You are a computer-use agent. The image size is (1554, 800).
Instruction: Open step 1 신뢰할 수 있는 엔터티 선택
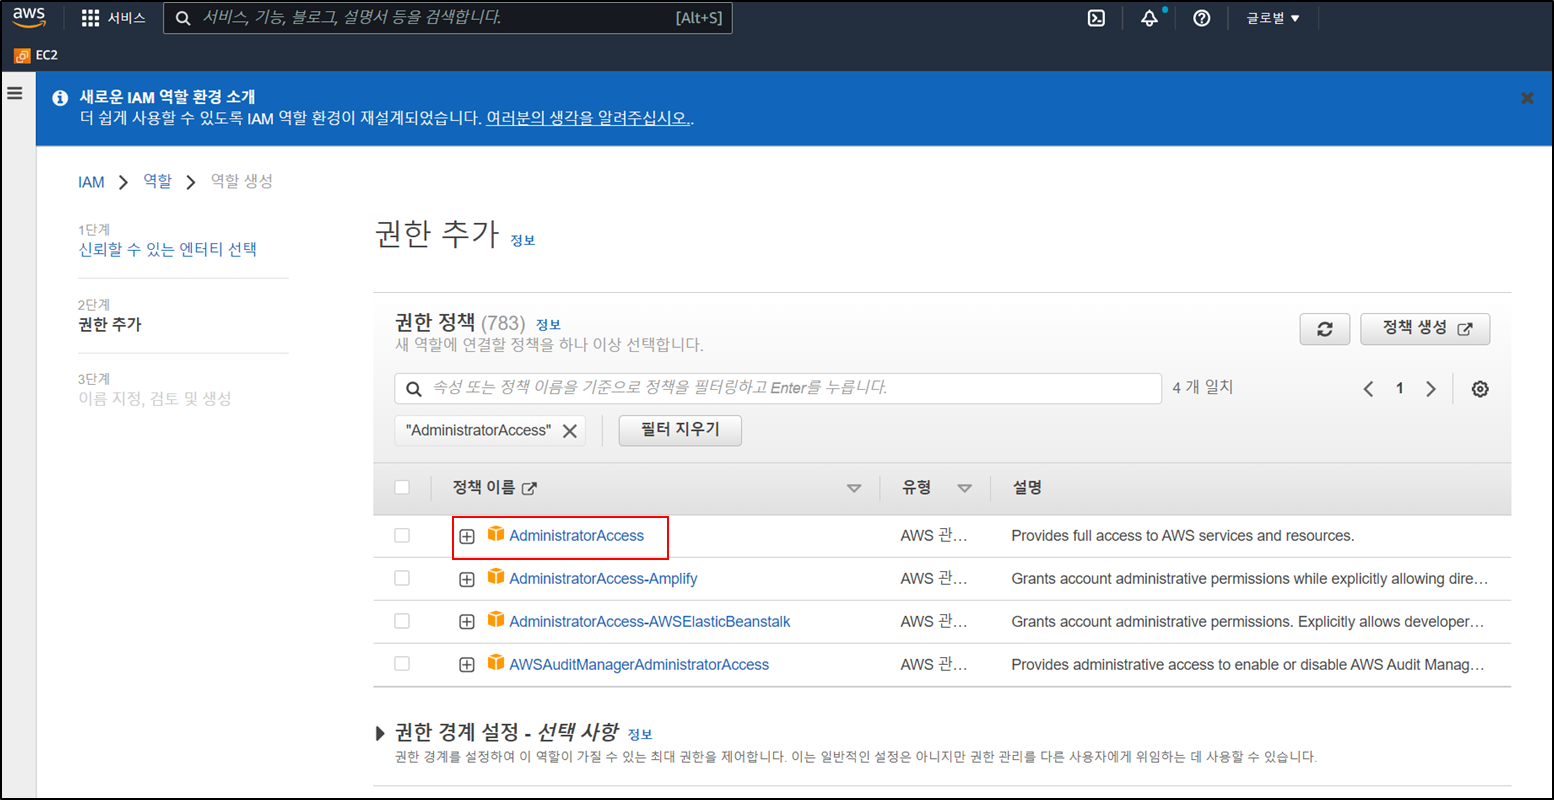click(x=167, y=249)
